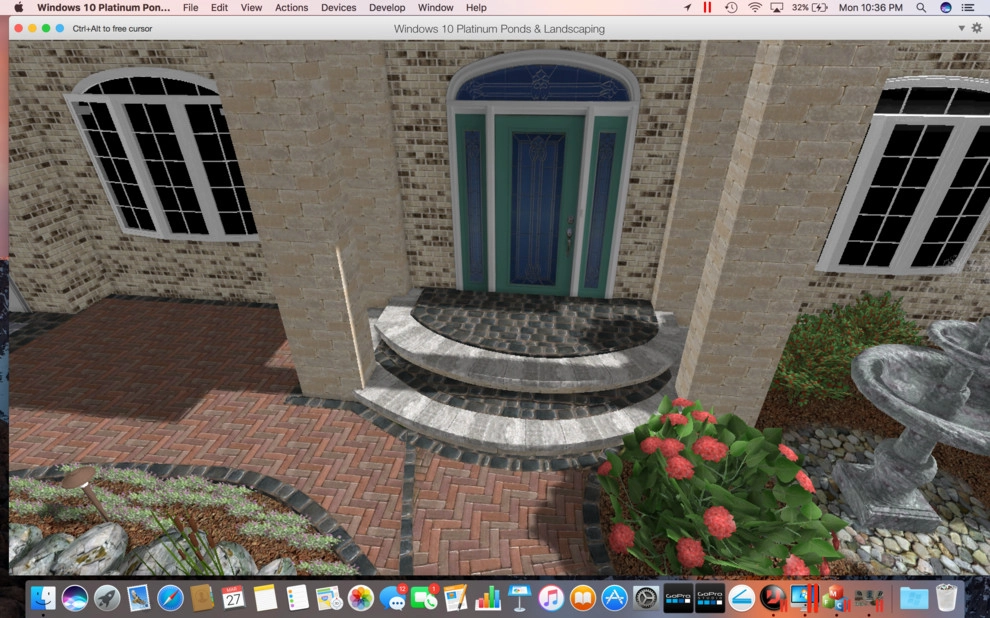
Task: Open Calendar showing 27 in dock
Action: coord(234,597)
